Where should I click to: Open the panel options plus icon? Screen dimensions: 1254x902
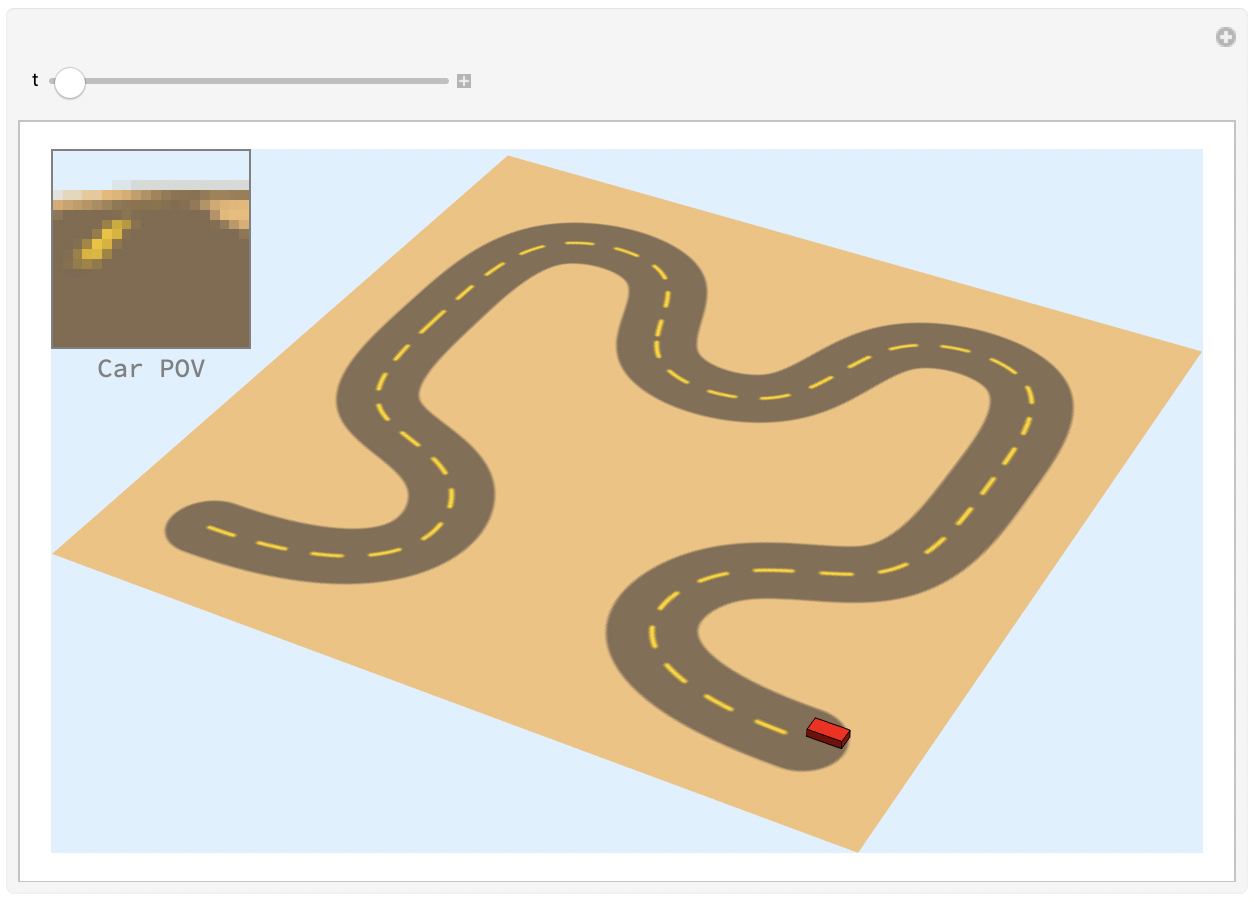pyautogui.click(x=1225, y=37)
